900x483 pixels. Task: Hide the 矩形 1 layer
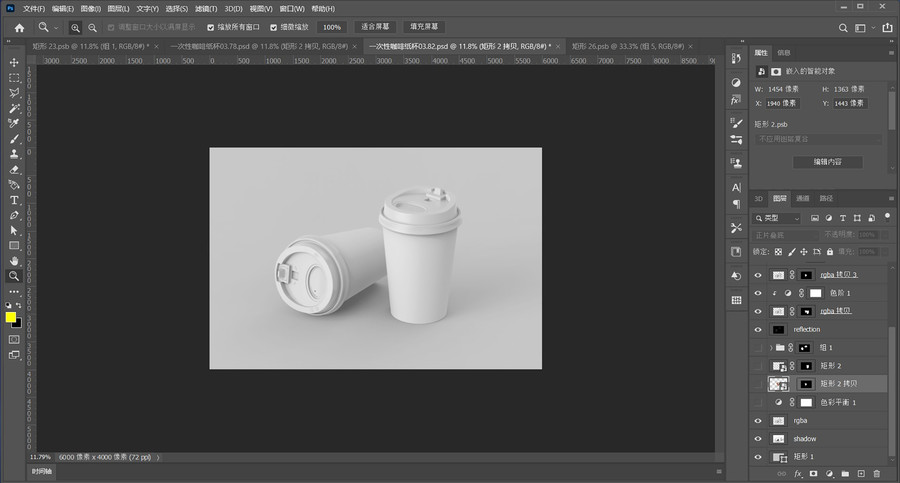coord(758,457)
